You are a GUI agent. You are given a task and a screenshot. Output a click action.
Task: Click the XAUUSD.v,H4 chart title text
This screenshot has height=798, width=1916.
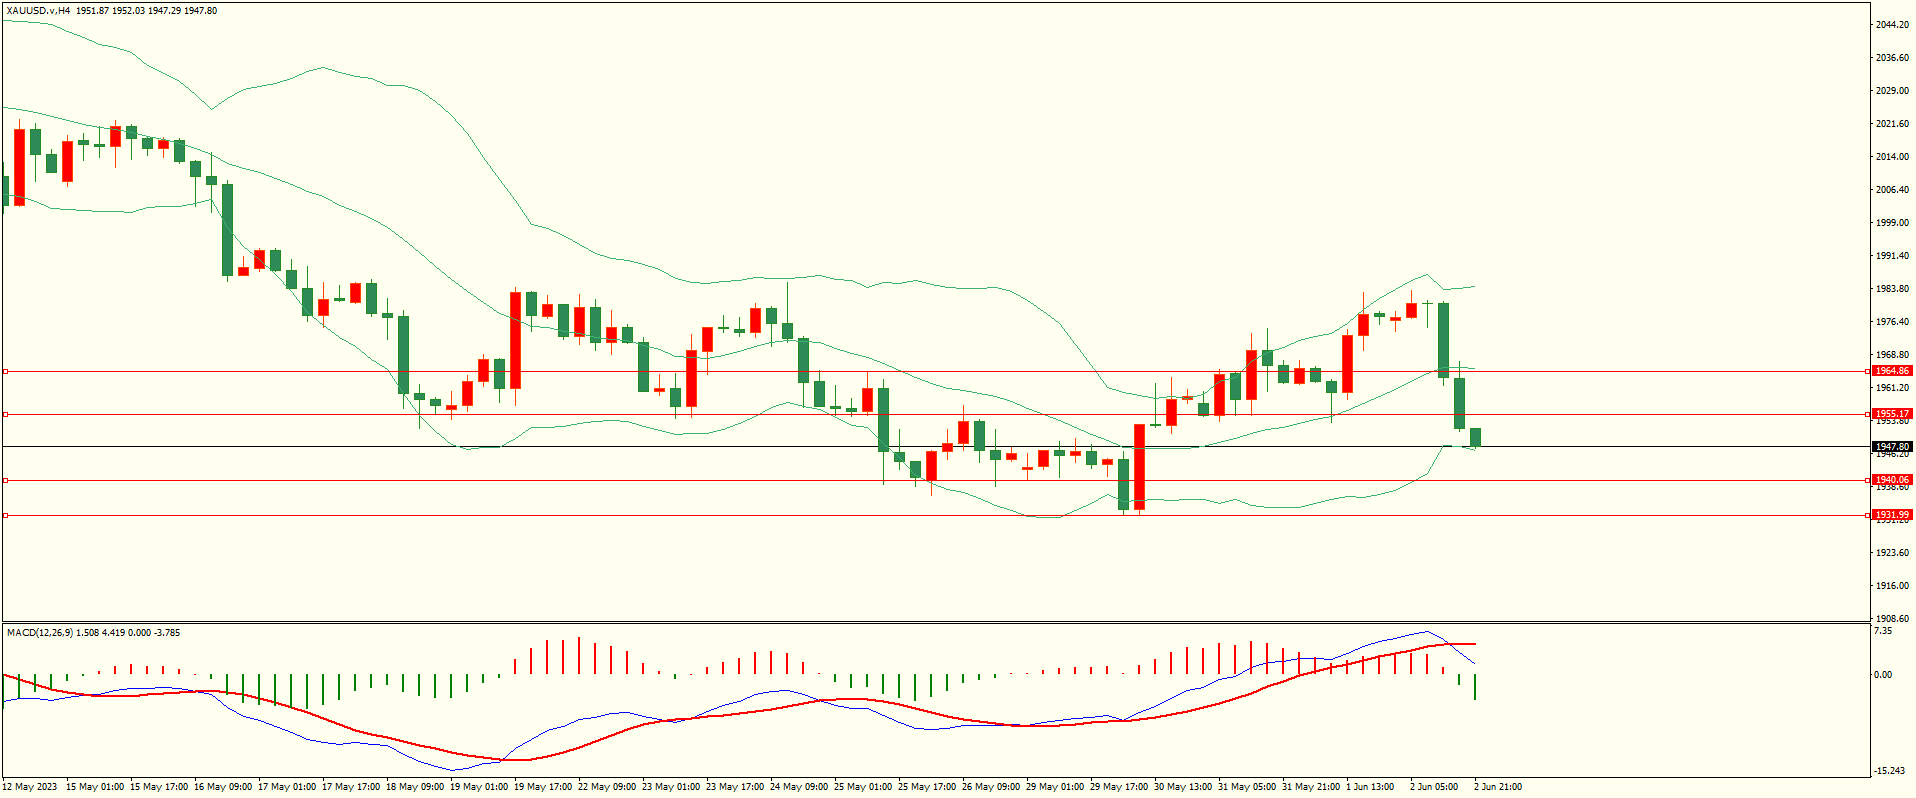(38, 11)
